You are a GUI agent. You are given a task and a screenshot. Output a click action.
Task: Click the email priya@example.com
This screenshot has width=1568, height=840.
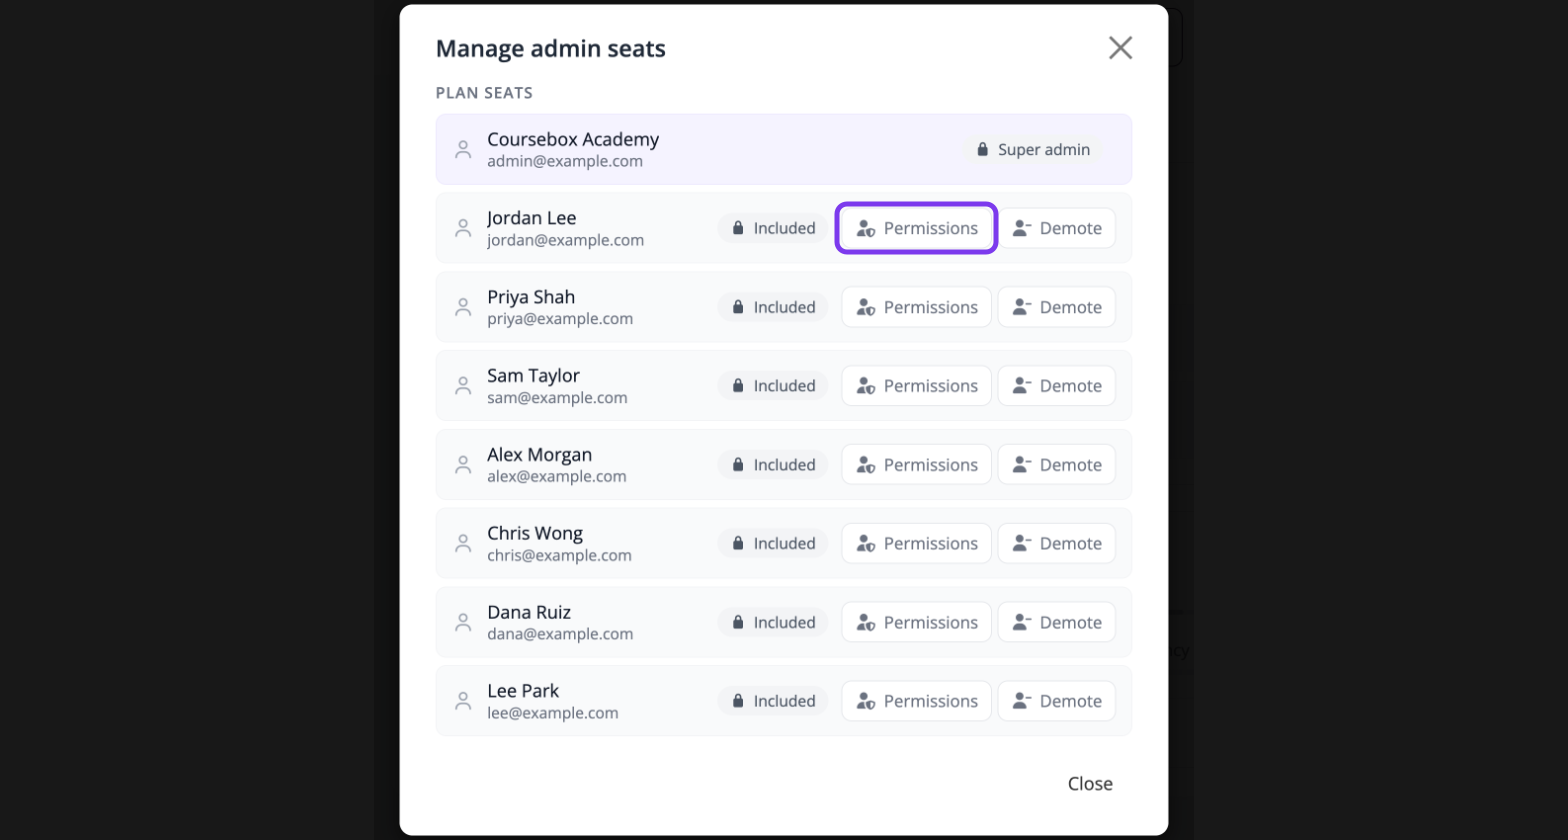click(x=560, y=319)
